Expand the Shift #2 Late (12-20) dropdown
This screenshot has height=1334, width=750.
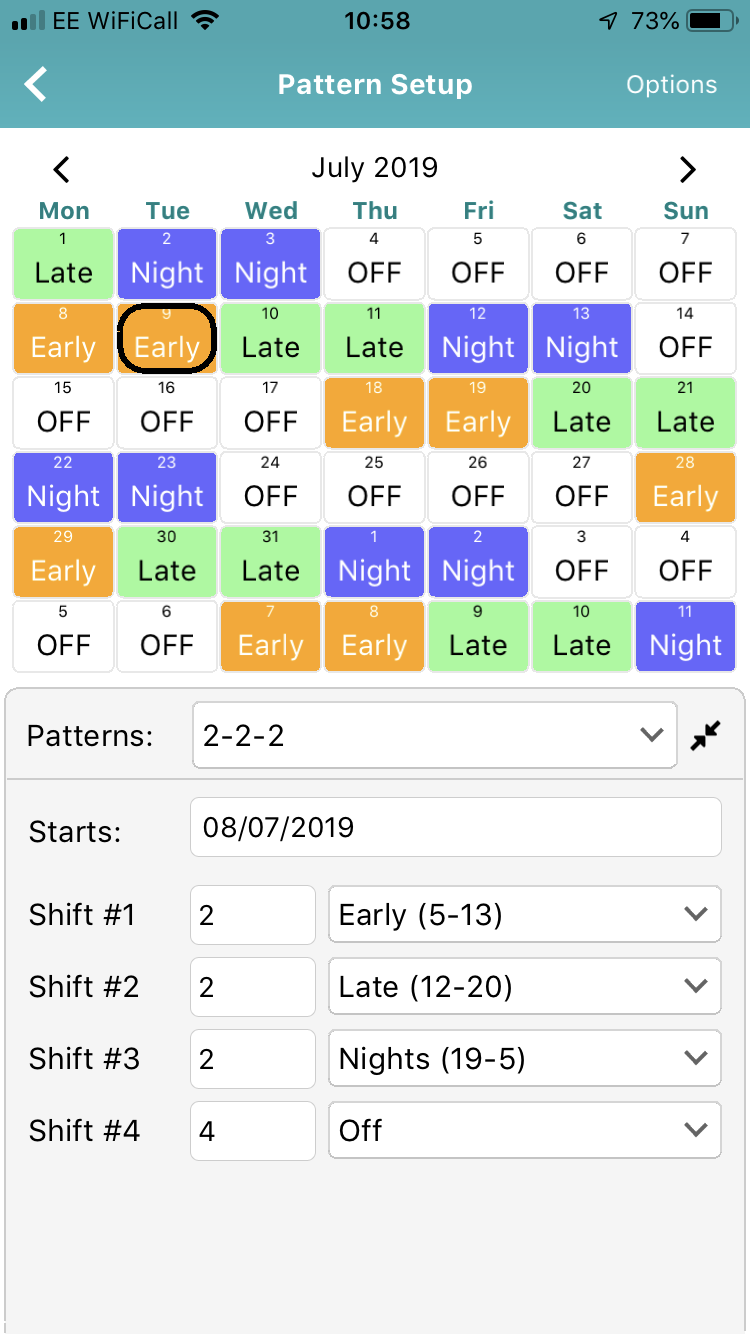[524, 986]
